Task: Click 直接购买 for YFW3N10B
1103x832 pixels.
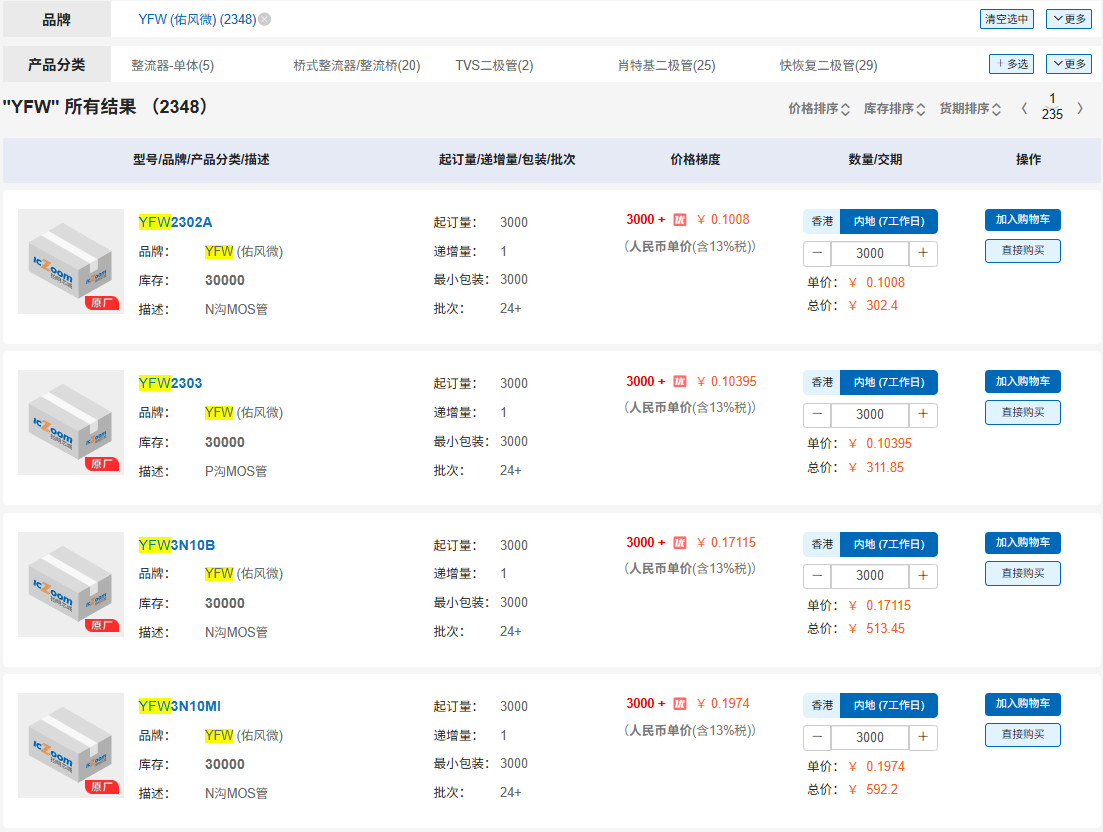Action: [x=1023, y=573]
